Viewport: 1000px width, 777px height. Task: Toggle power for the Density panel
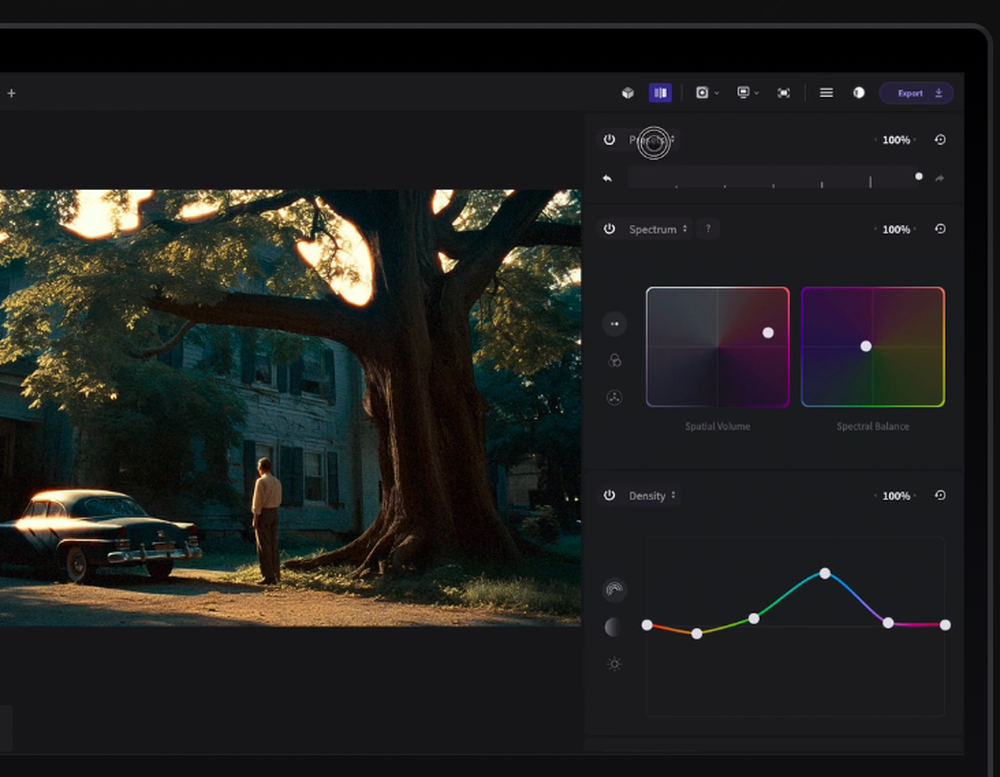609,496
